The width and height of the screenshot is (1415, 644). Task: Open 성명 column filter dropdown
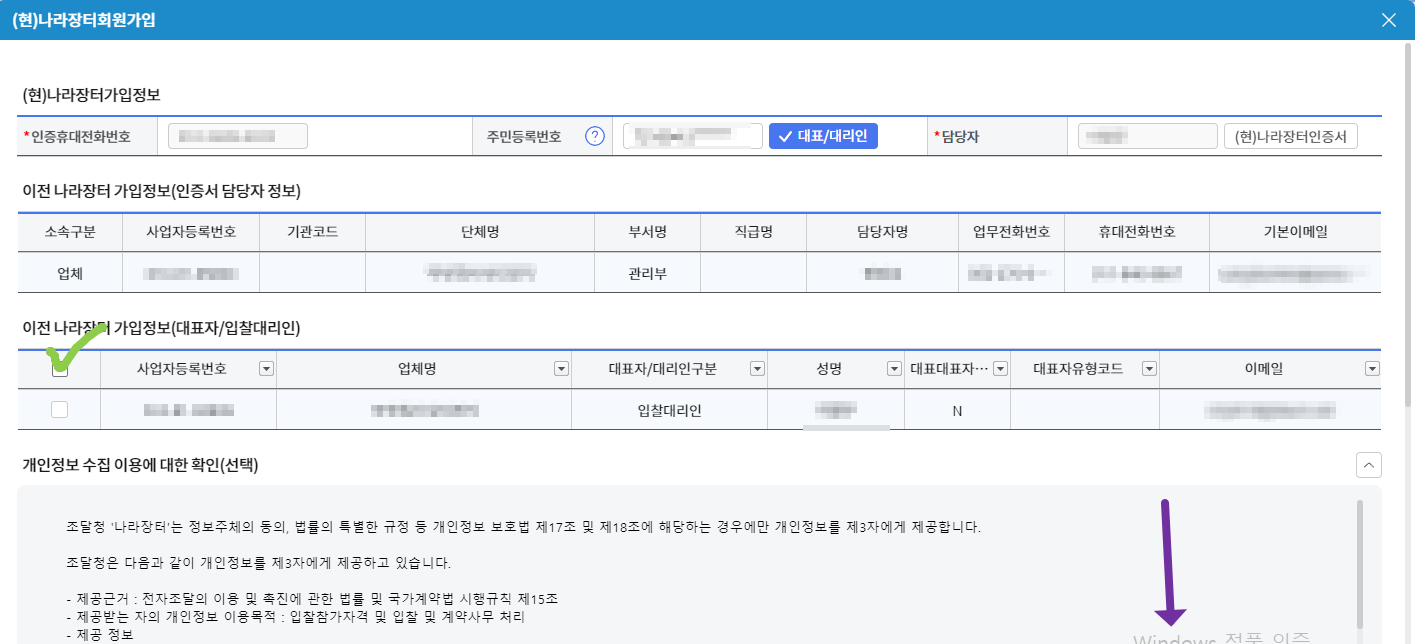(x=894, y=369)
